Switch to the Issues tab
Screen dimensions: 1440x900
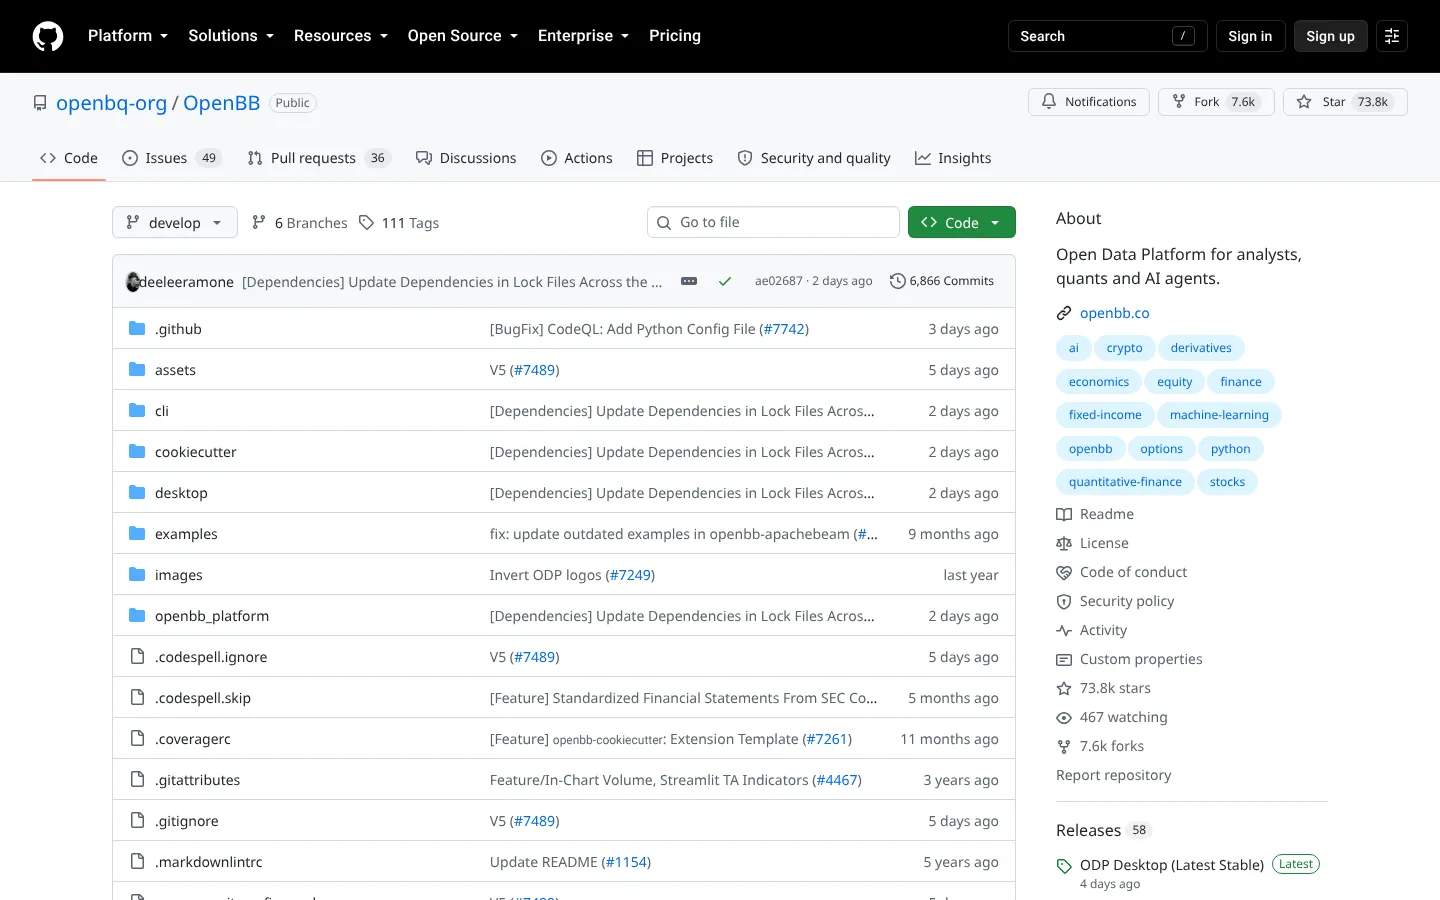[172, 158]
